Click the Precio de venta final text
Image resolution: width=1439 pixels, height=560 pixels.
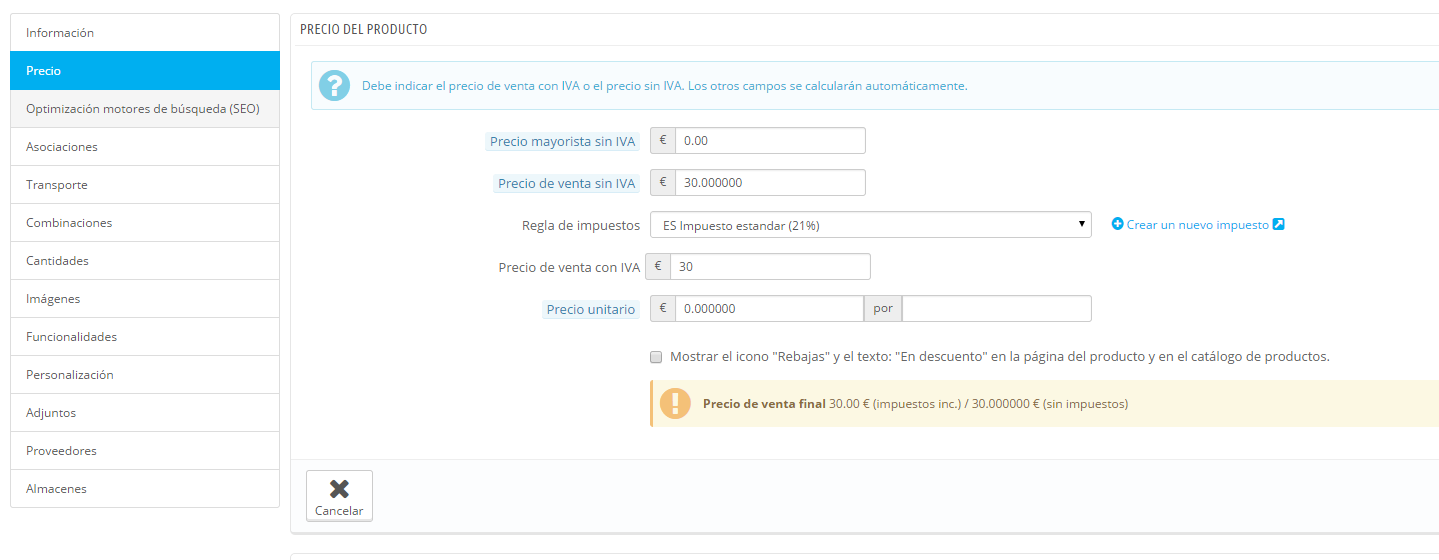click(764, 404)
